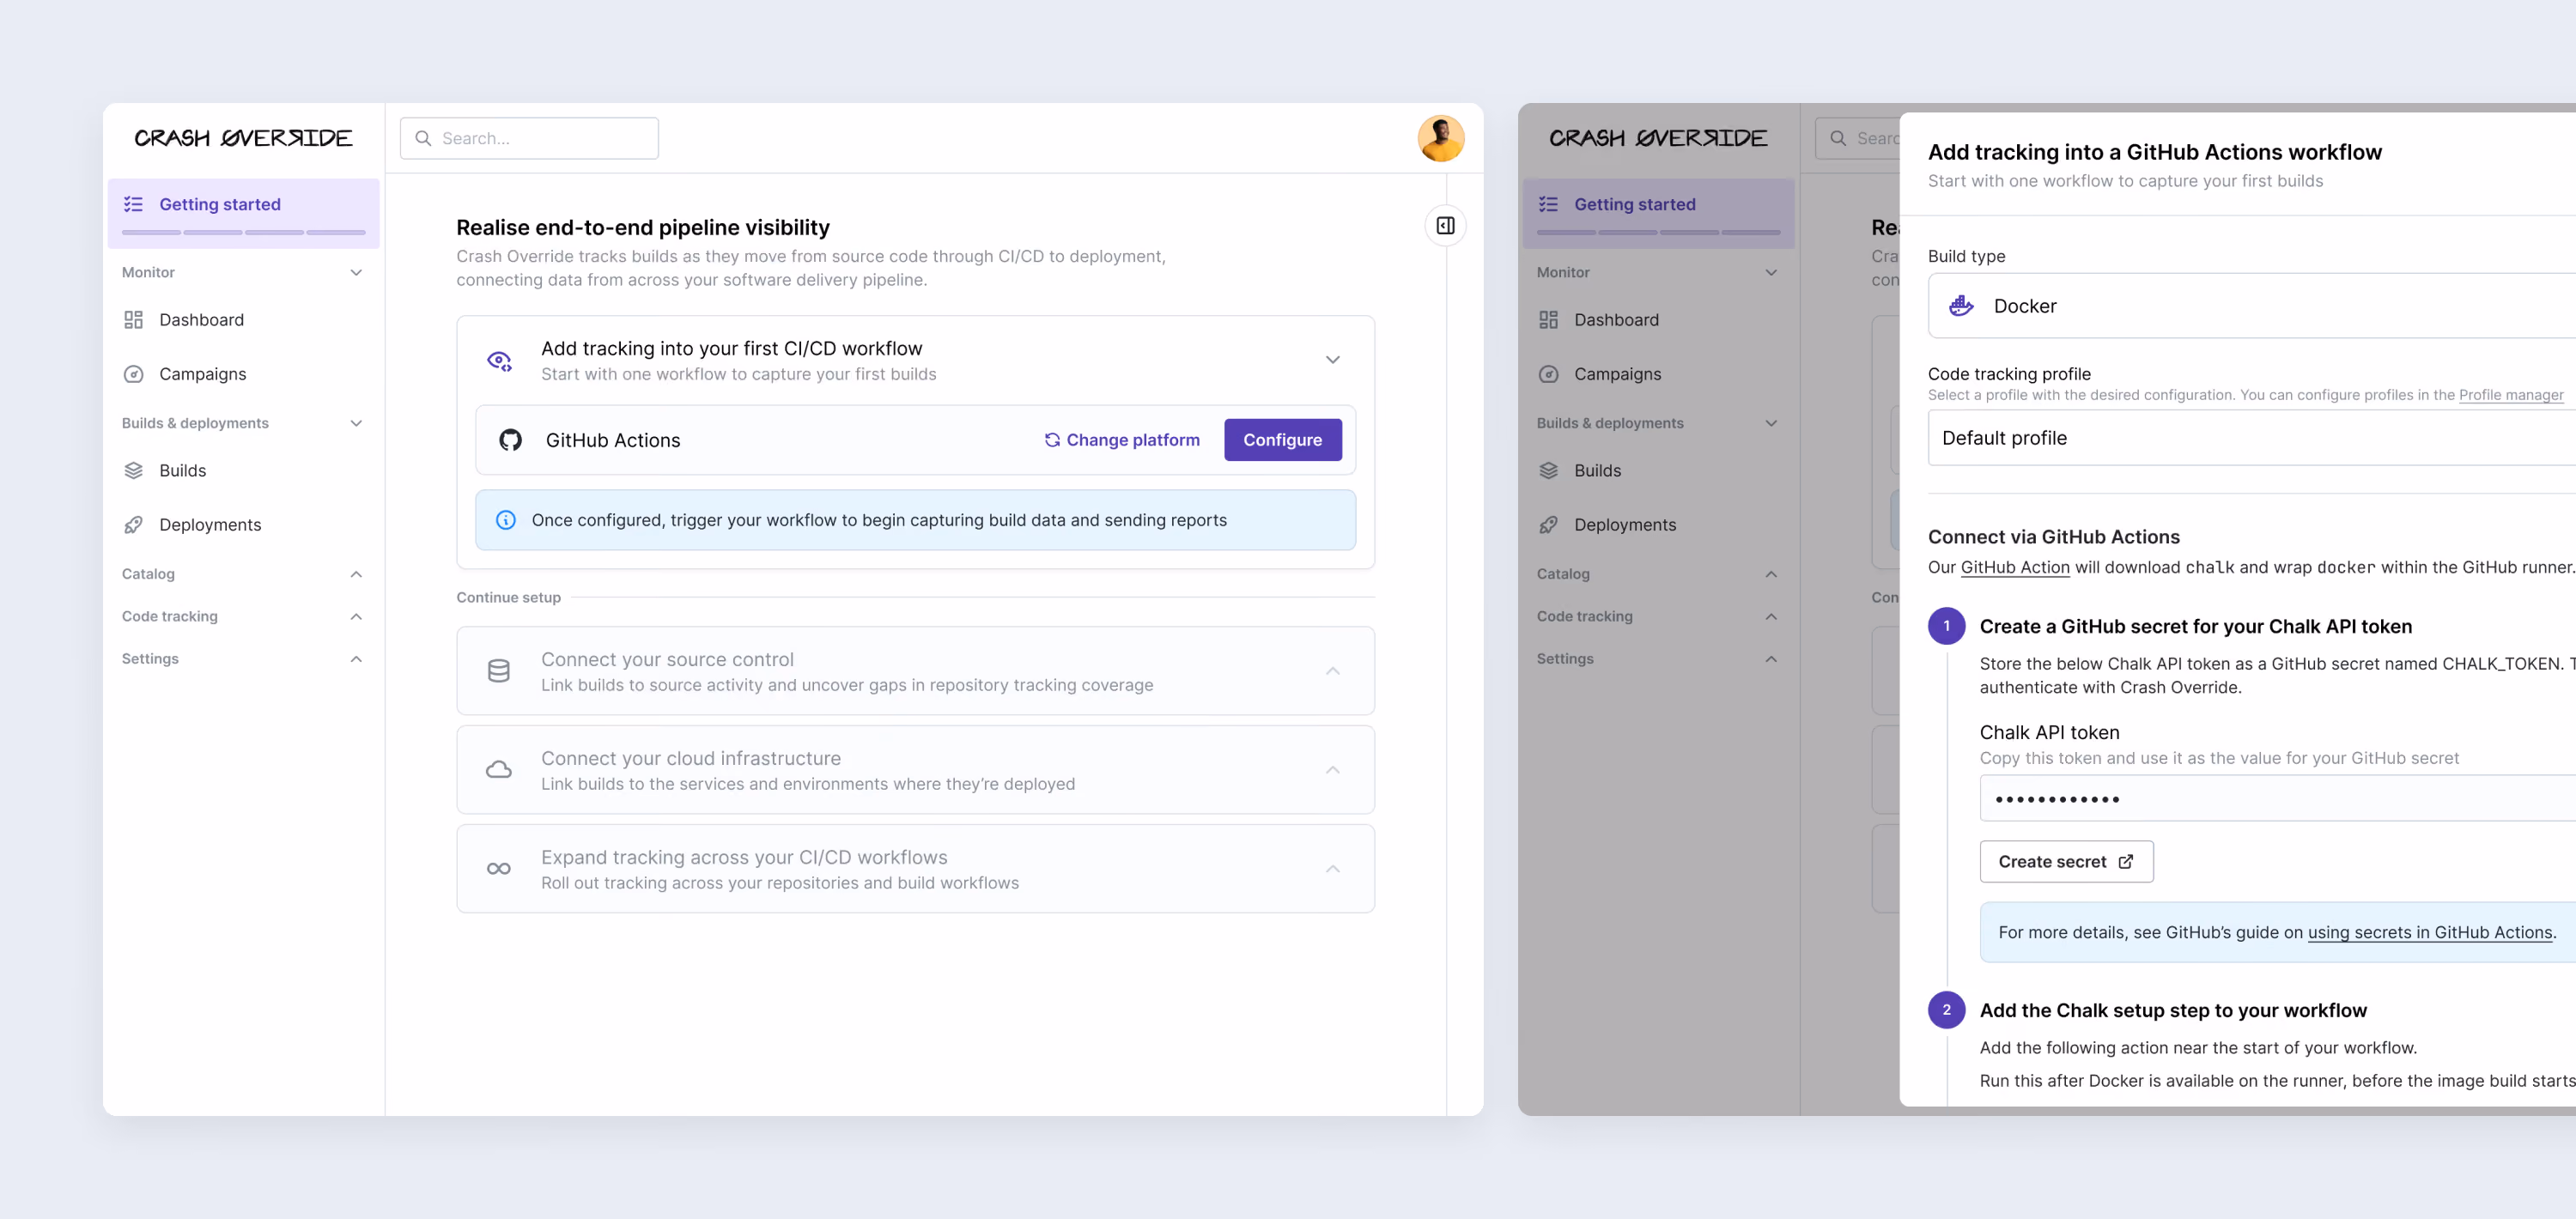The image size is (2576, 1219).
Task: Click the masked Chalk API token field
Action: tap(2278, 798)
